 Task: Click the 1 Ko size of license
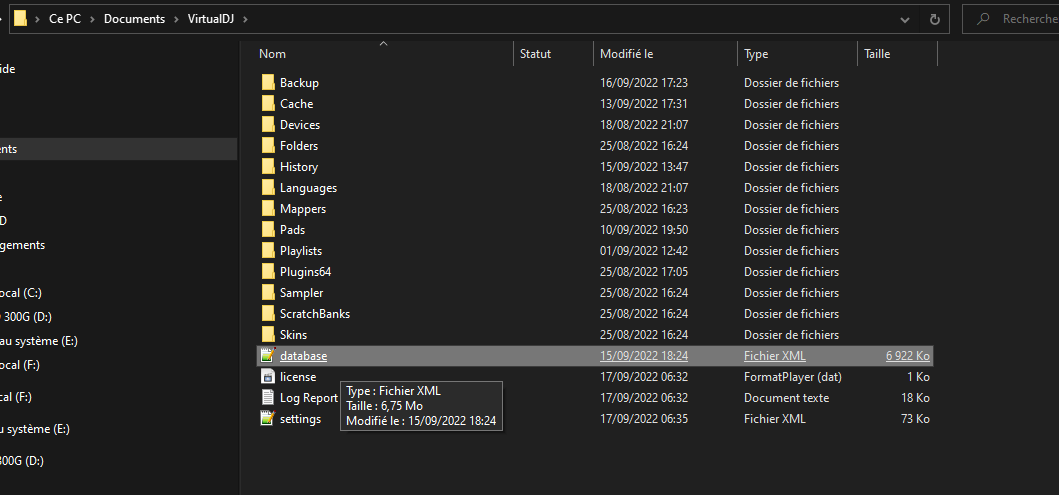[x=919, y=377]
